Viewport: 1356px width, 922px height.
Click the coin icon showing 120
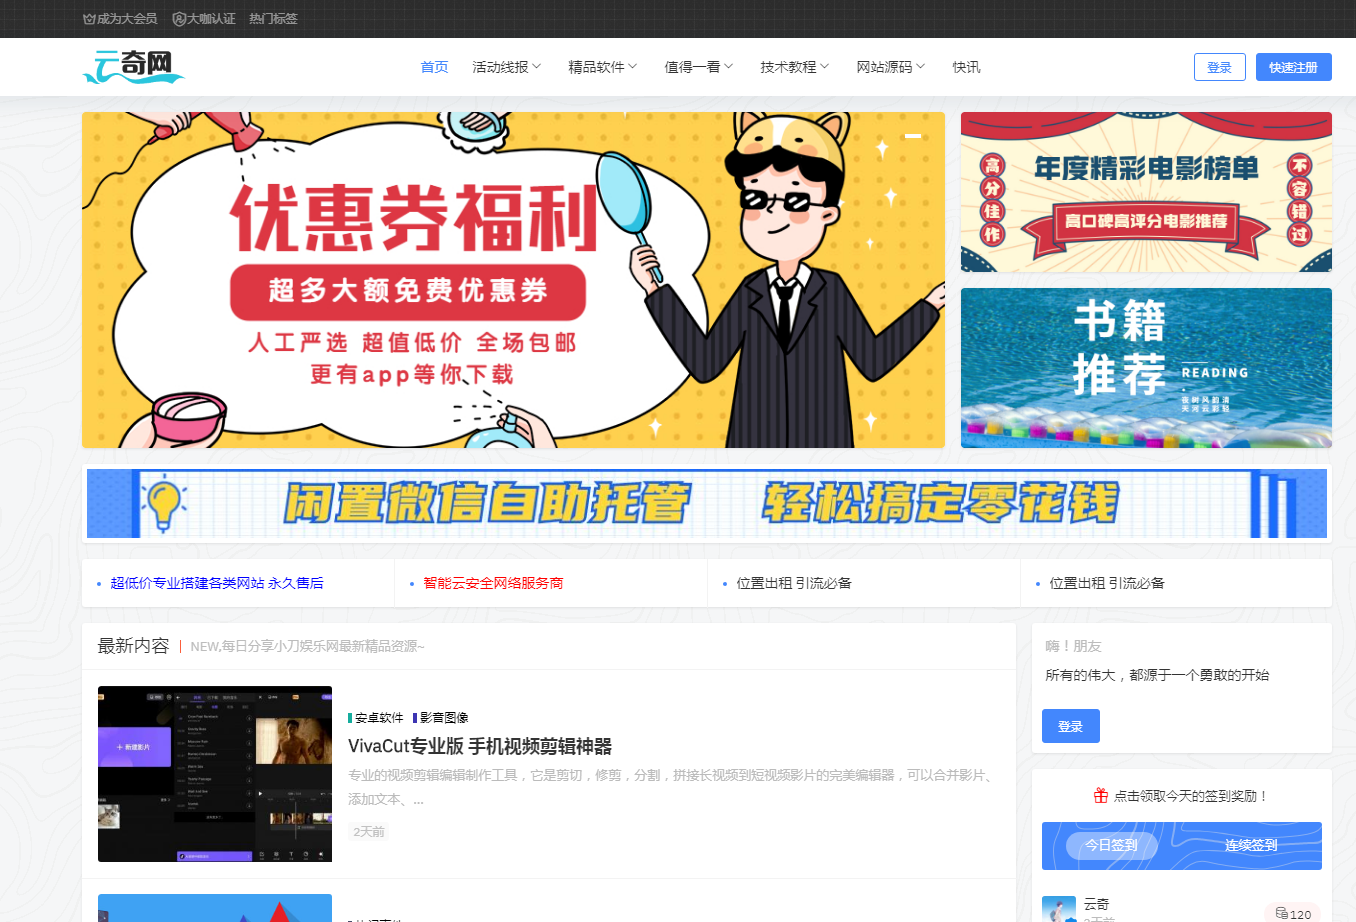coord(1281,914)
